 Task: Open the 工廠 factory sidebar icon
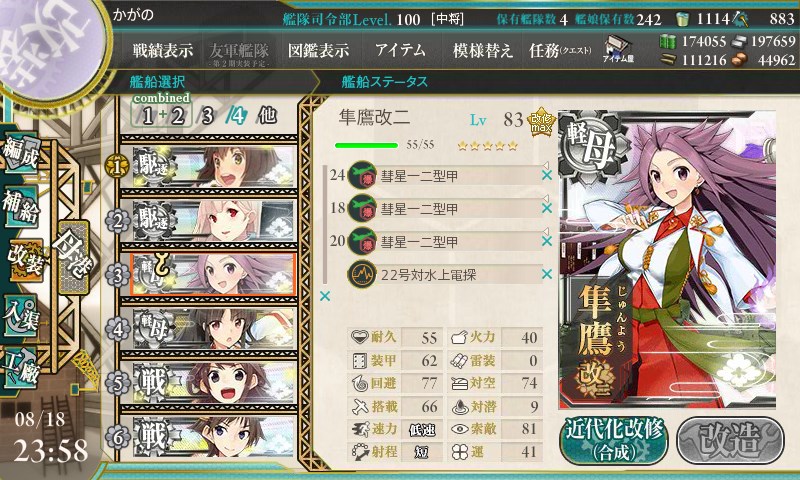pos(20,367)
